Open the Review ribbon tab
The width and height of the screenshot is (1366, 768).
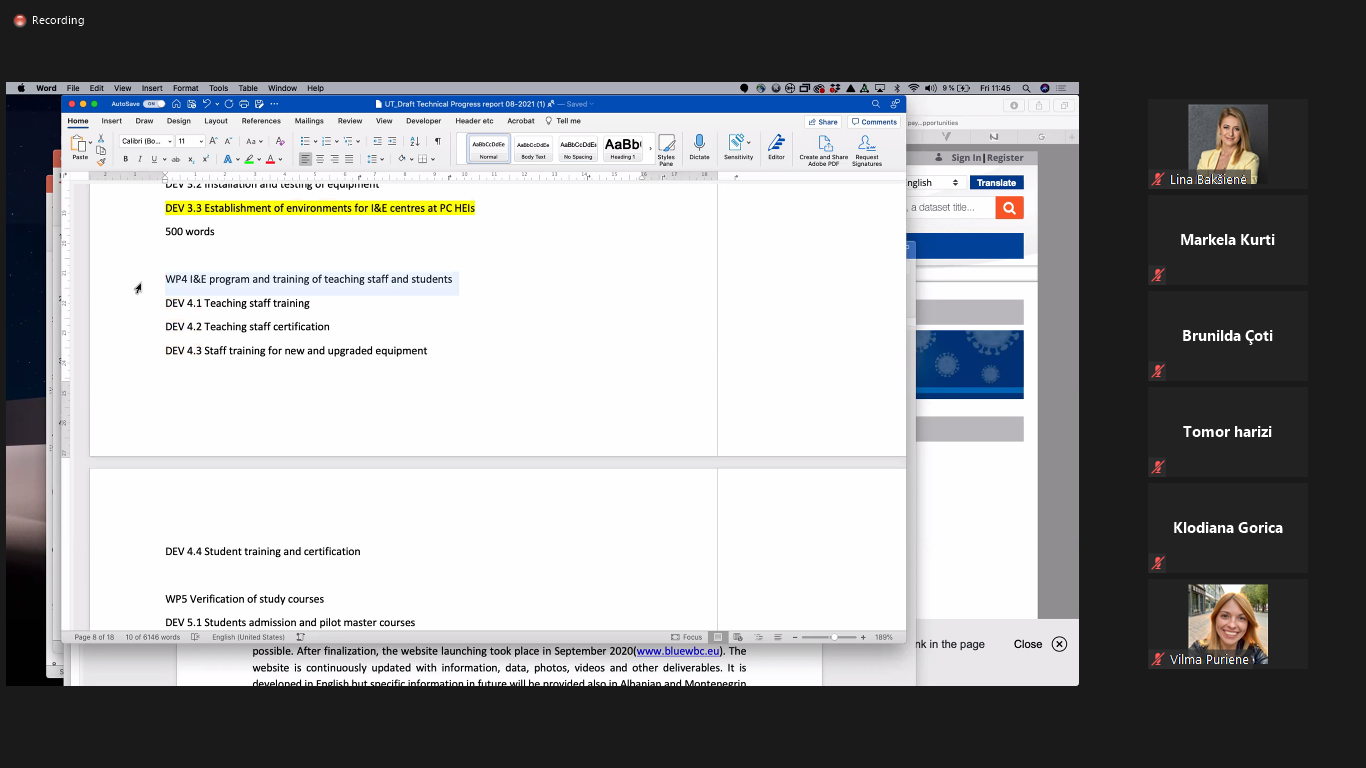click(350, 121)
